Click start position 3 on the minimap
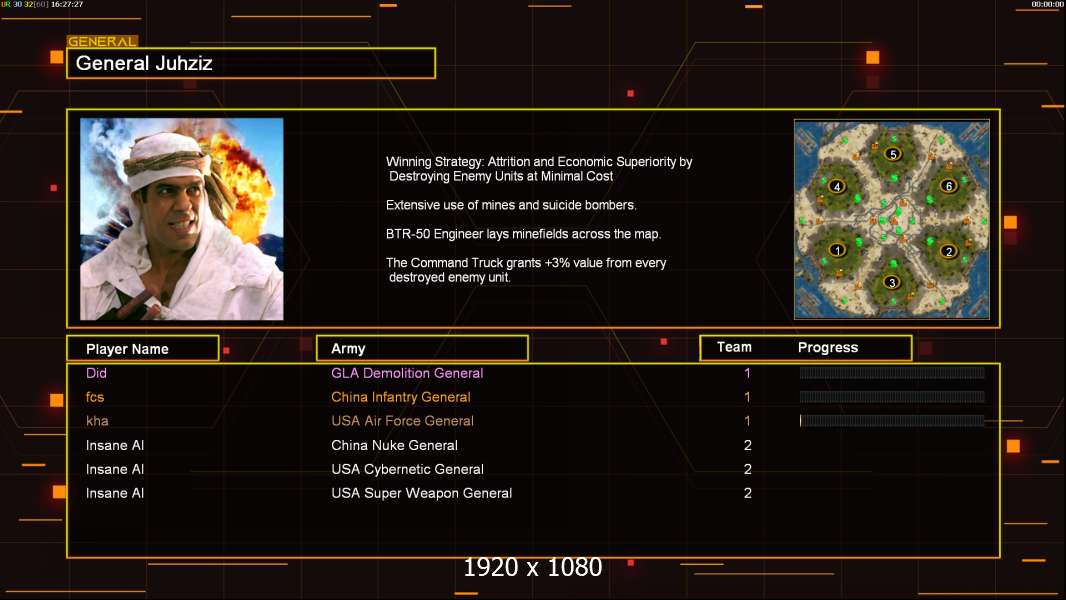Image resolution: width=1066 pixels, height=600 pixels. (x=892, y=282)
